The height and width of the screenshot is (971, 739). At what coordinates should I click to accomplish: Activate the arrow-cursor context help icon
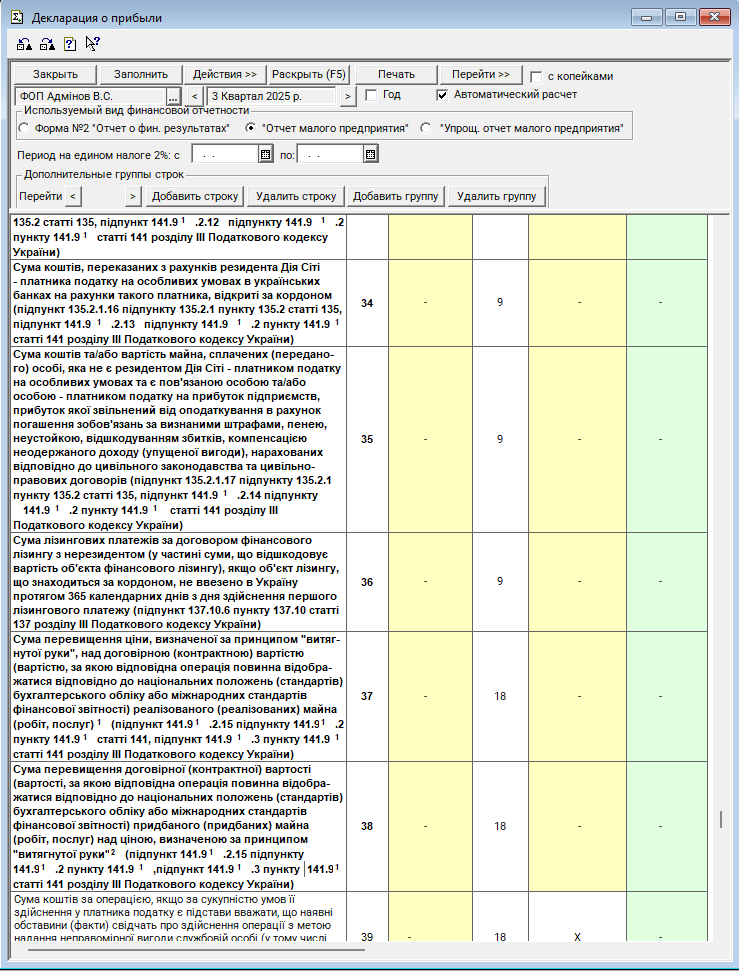[92, 43]
